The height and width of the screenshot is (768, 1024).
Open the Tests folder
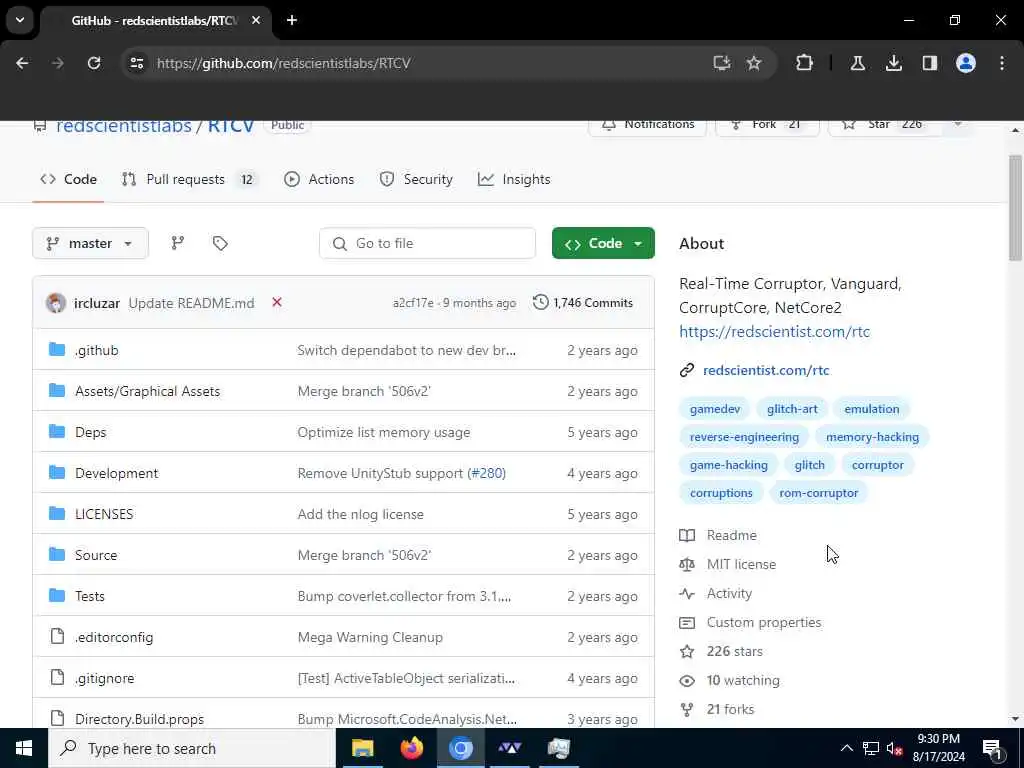90,596
